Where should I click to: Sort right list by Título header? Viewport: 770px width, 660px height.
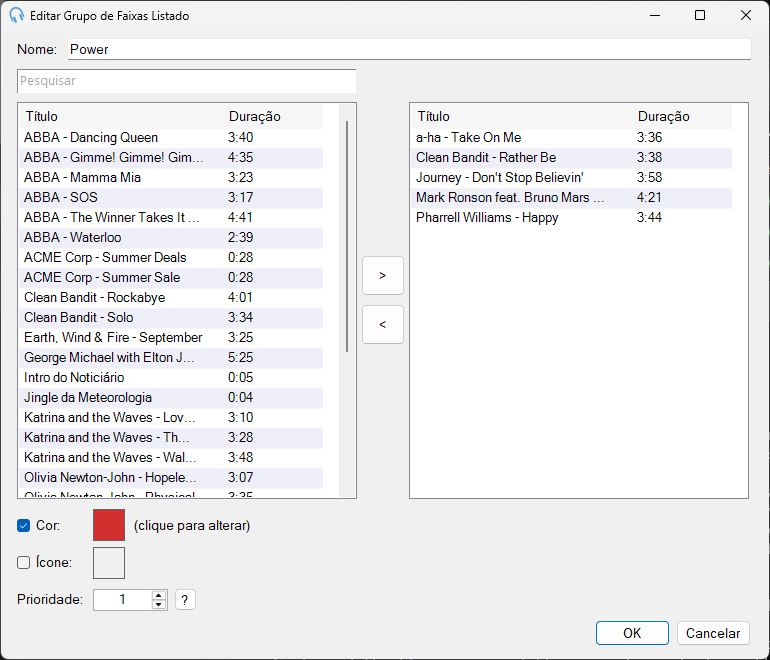click(522, 116)
